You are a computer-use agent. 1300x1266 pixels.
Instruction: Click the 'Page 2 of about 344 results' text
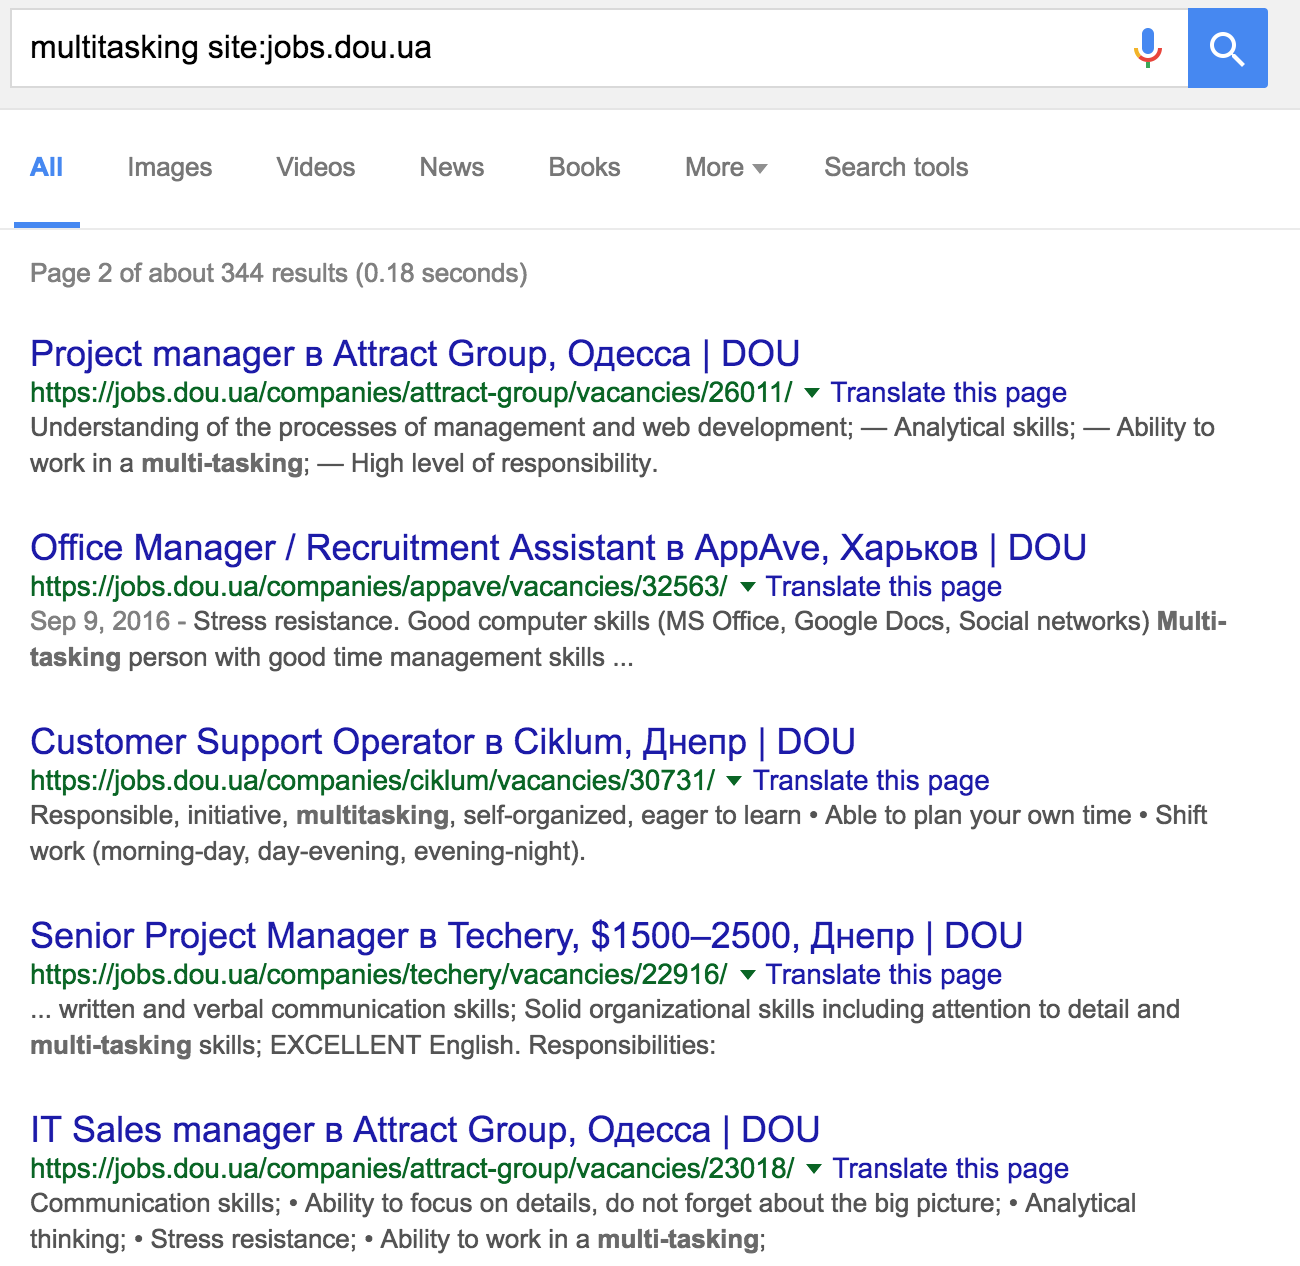pyautogui.click(x=278, y=273)
